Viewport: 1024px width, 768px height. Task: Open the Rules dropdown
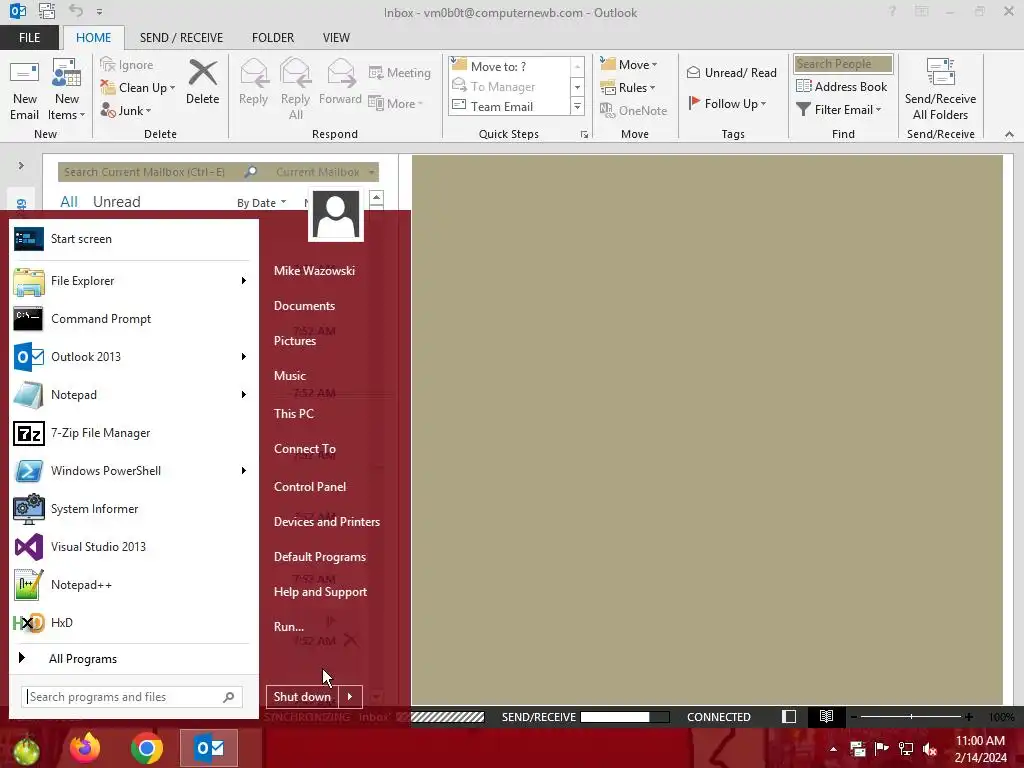pyautogui.click(x=627, y=88)
